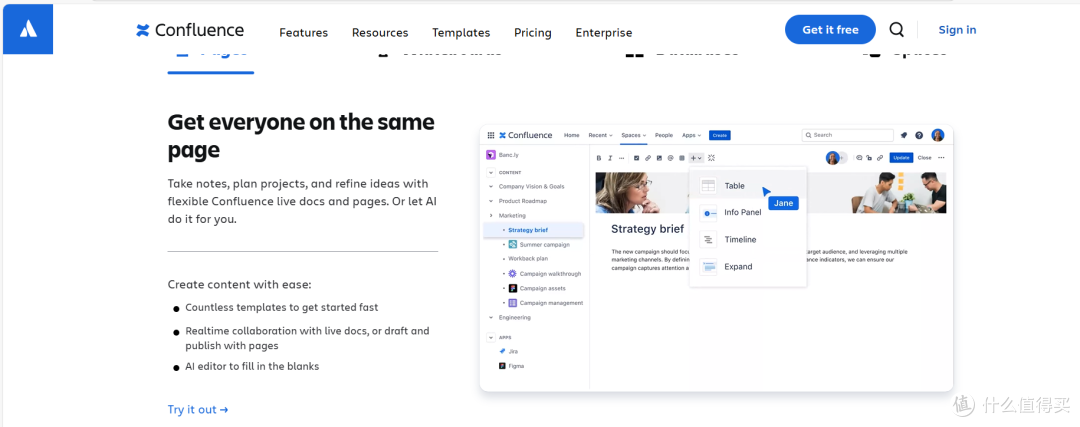Open the plus insert dropdown in toolbar
The height and width of the screenshot is (427, 1080).
point(696,158)
